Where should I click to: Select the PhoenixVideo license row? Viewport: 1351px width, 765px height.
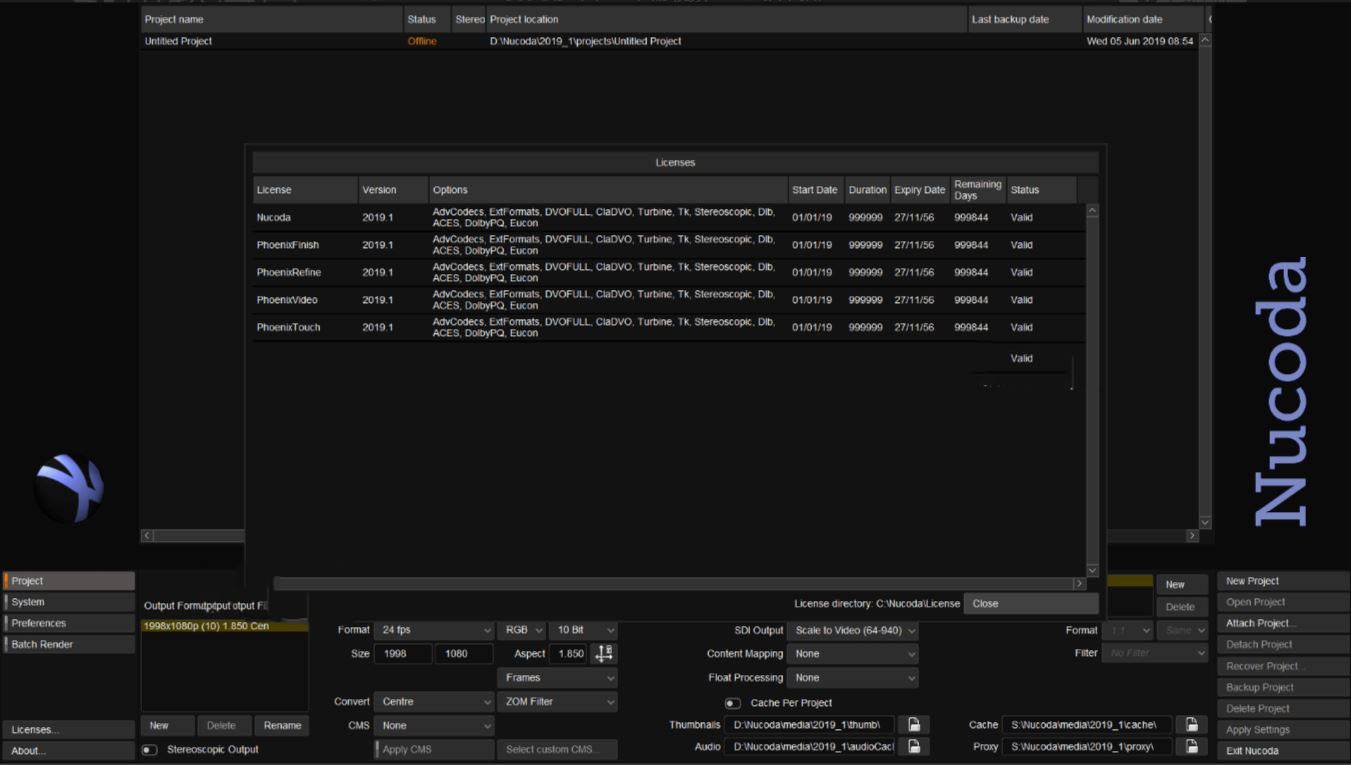(x=668, y=300)
